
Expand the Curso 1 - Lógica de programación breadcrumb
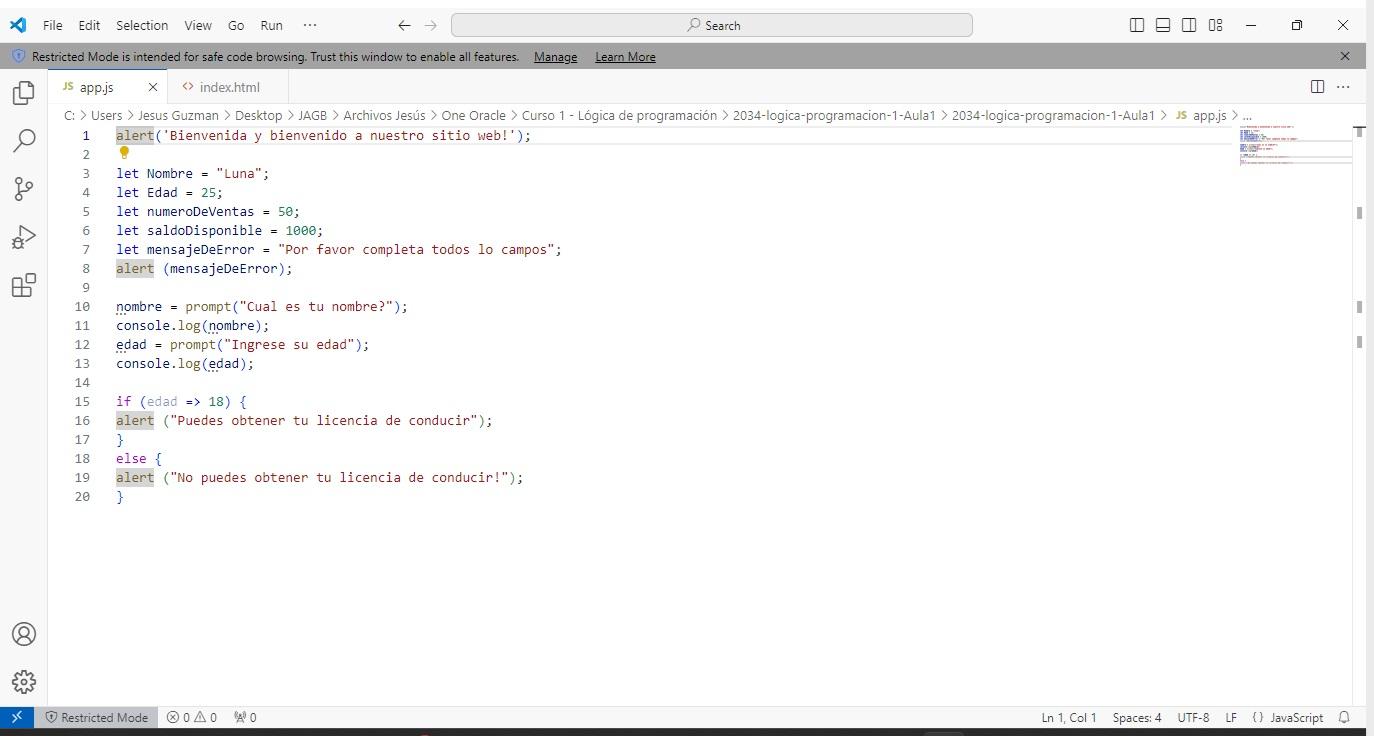point(619,115)
